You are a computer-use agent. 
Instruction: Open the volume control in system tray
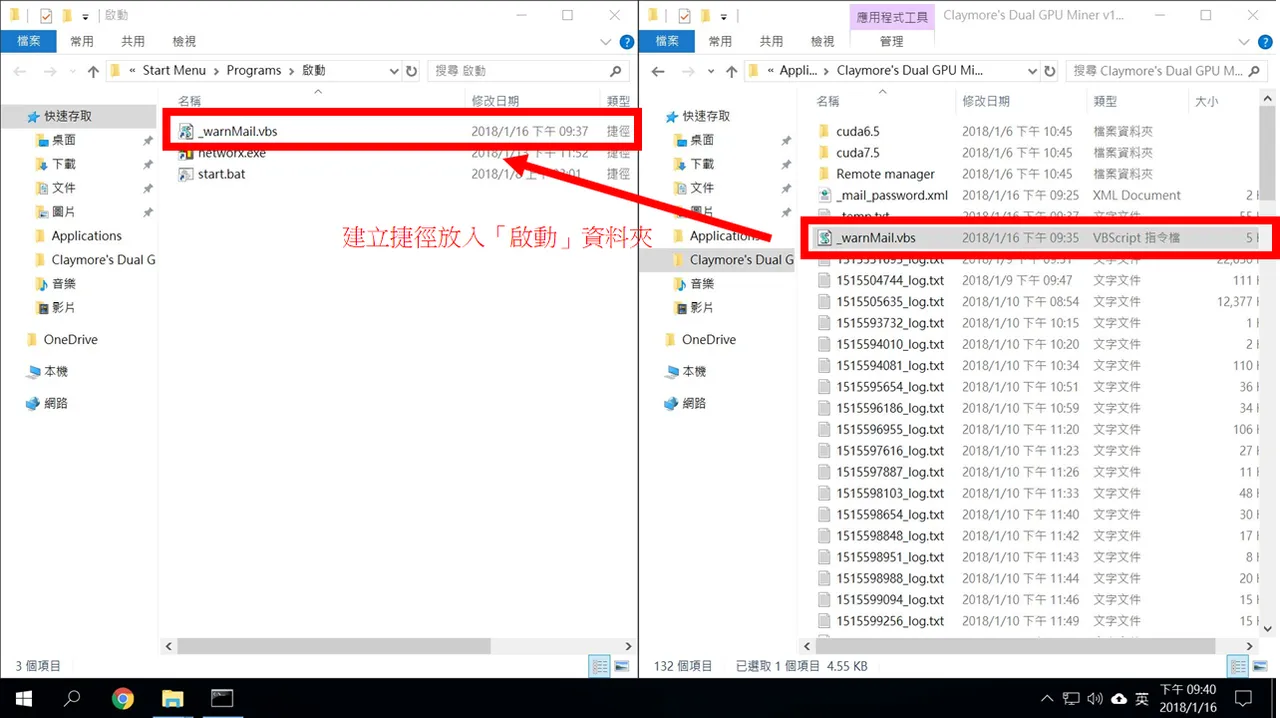pos(1095,698)
